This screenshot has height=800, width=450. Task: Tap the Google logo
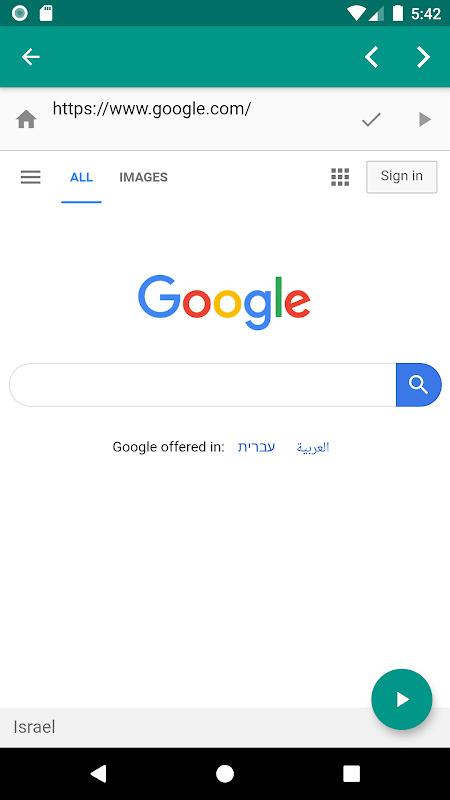[224, 302]
